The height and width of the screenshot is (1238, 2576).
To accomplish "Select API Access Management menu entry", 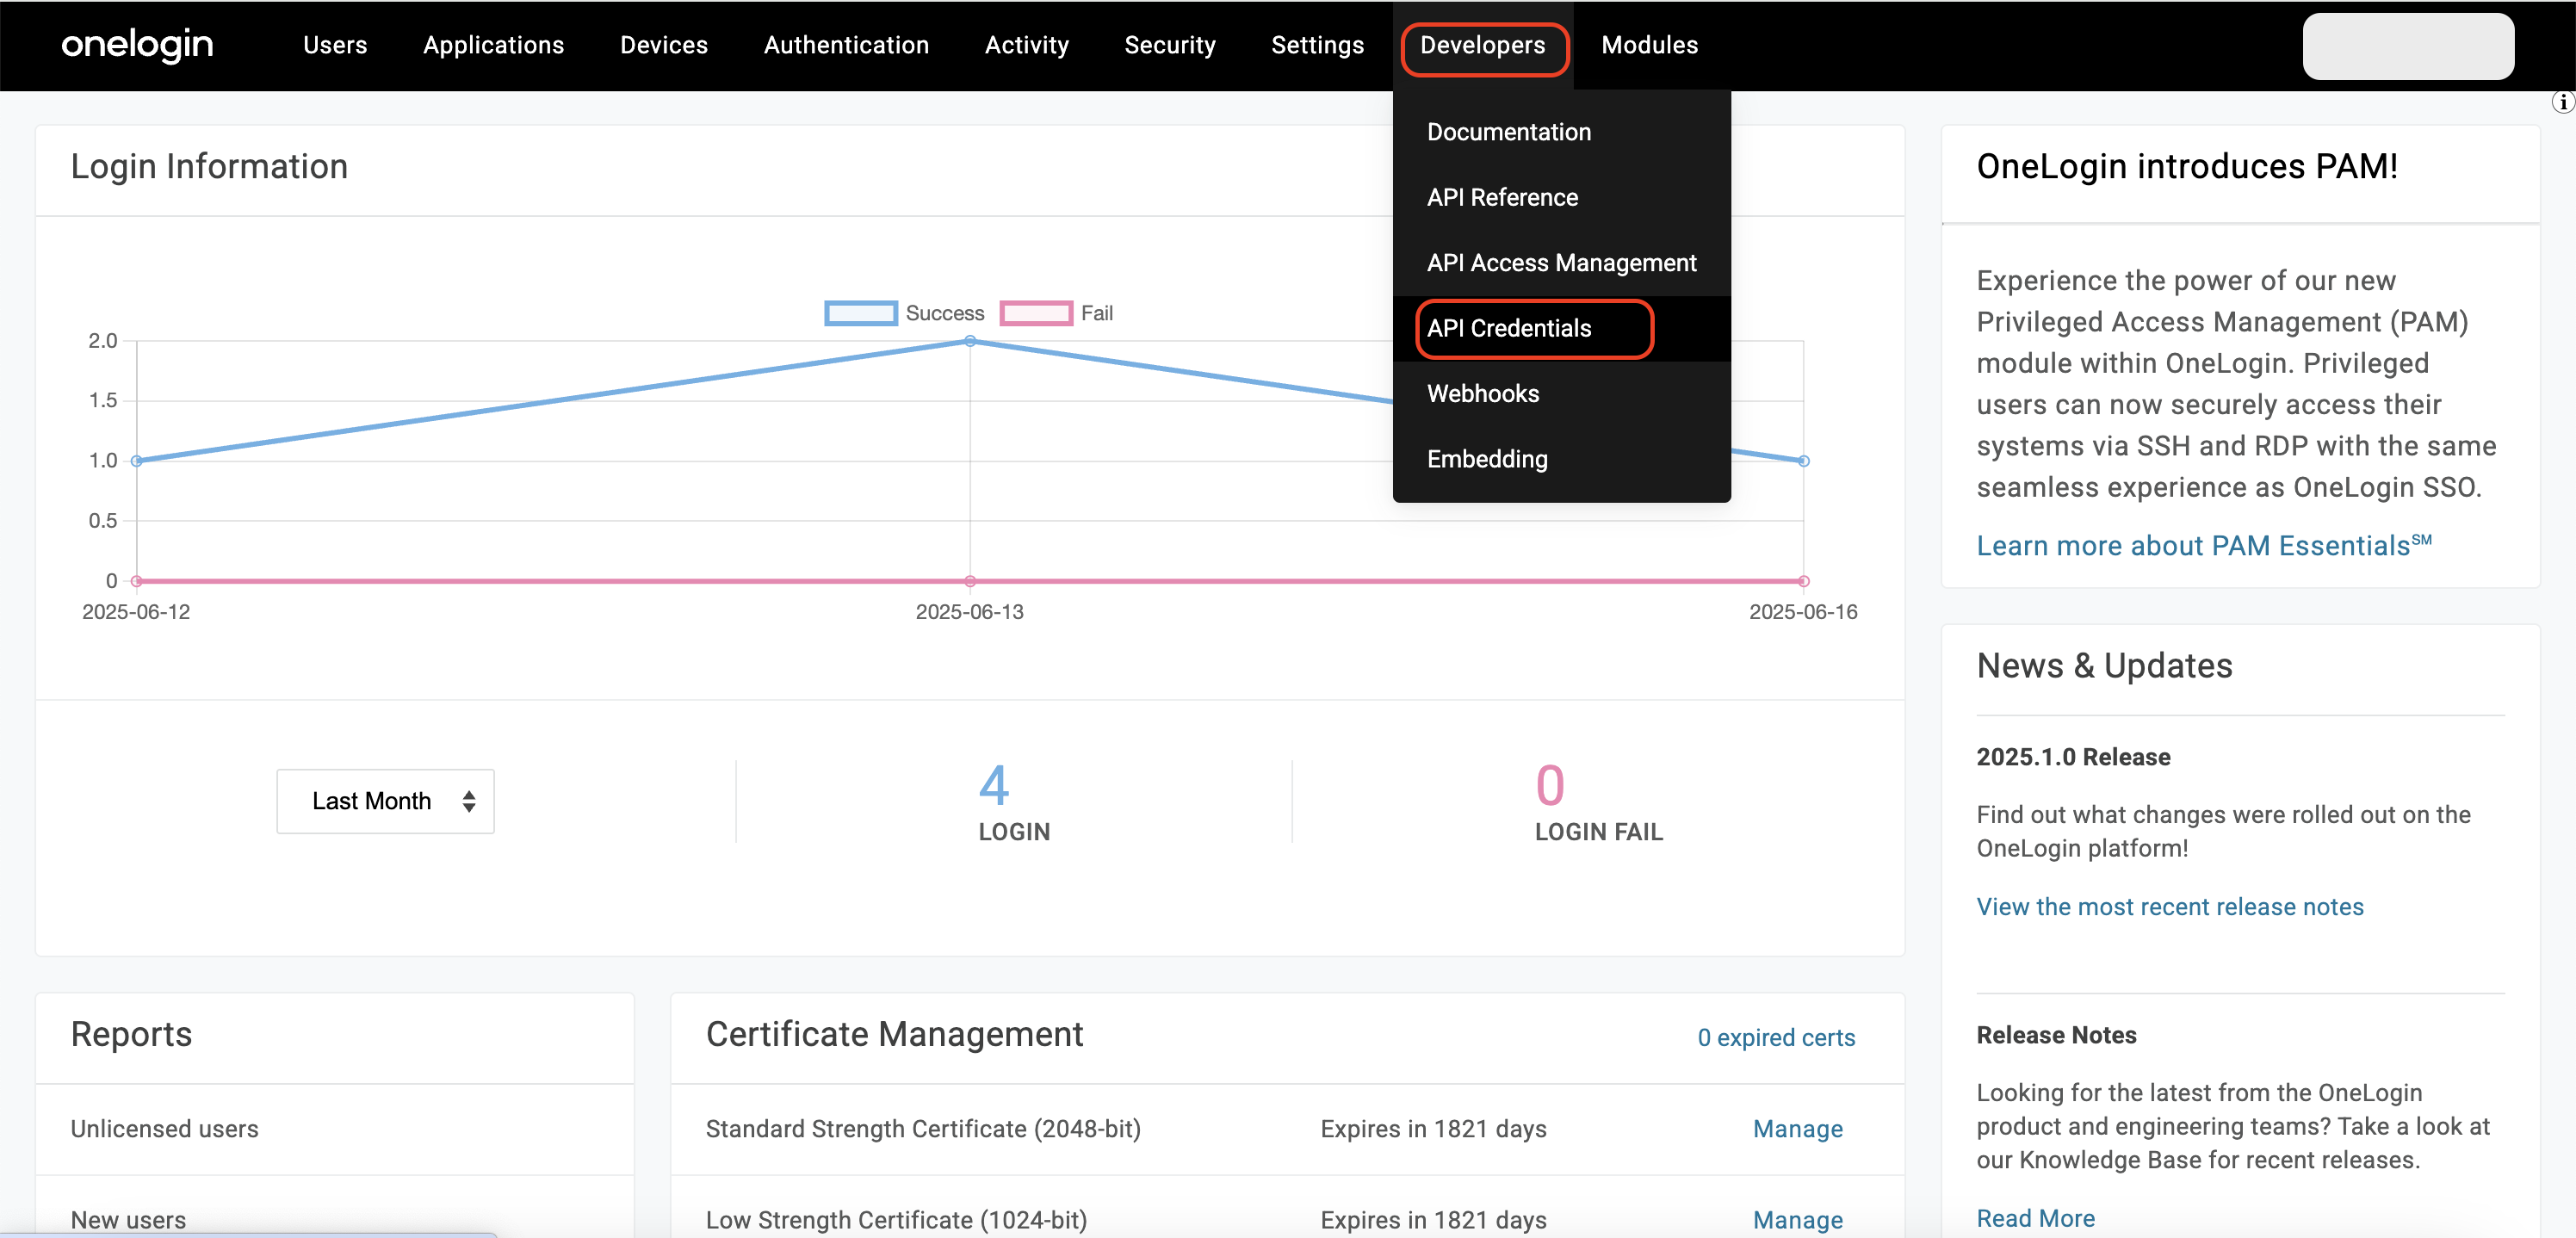I will [1561, 263].
